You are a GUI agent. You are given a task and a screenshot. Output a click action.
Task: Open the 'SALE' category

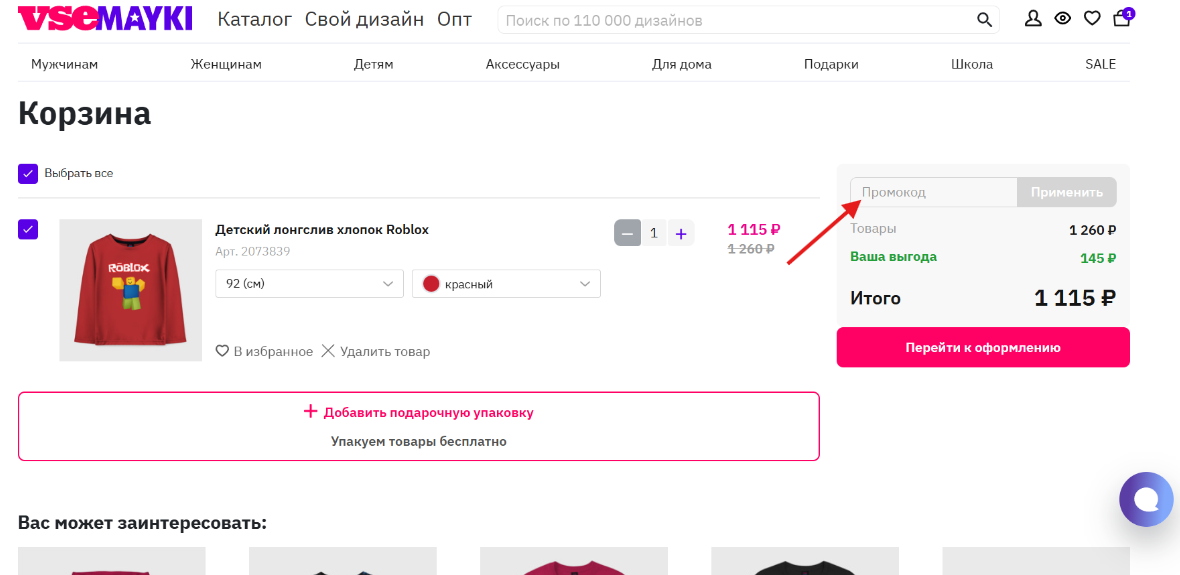(1100, 64)
